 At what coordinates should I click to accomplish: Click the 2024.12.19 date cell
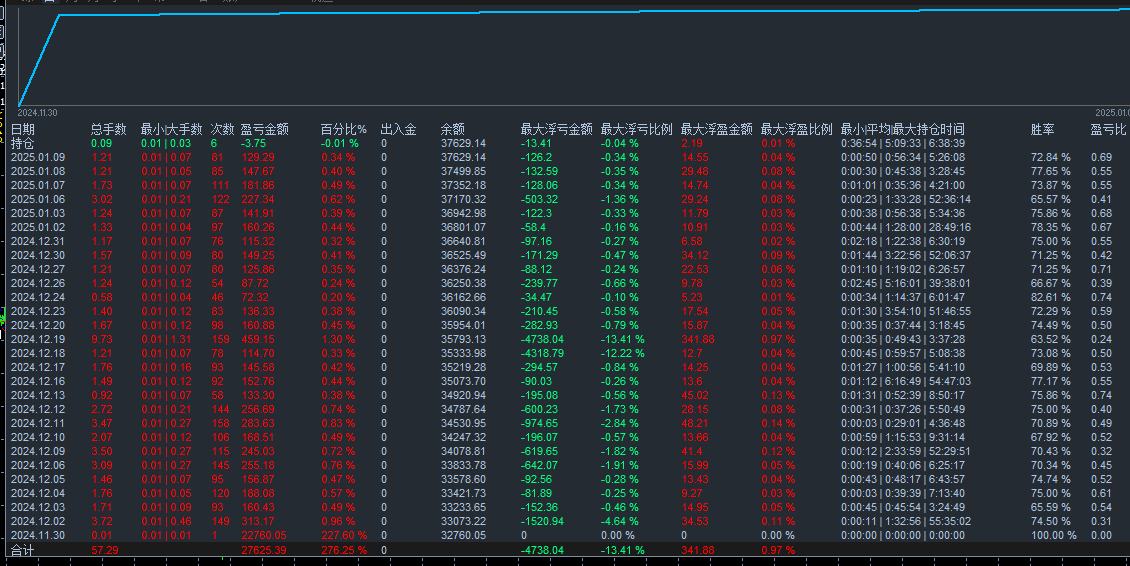[37, 340]
